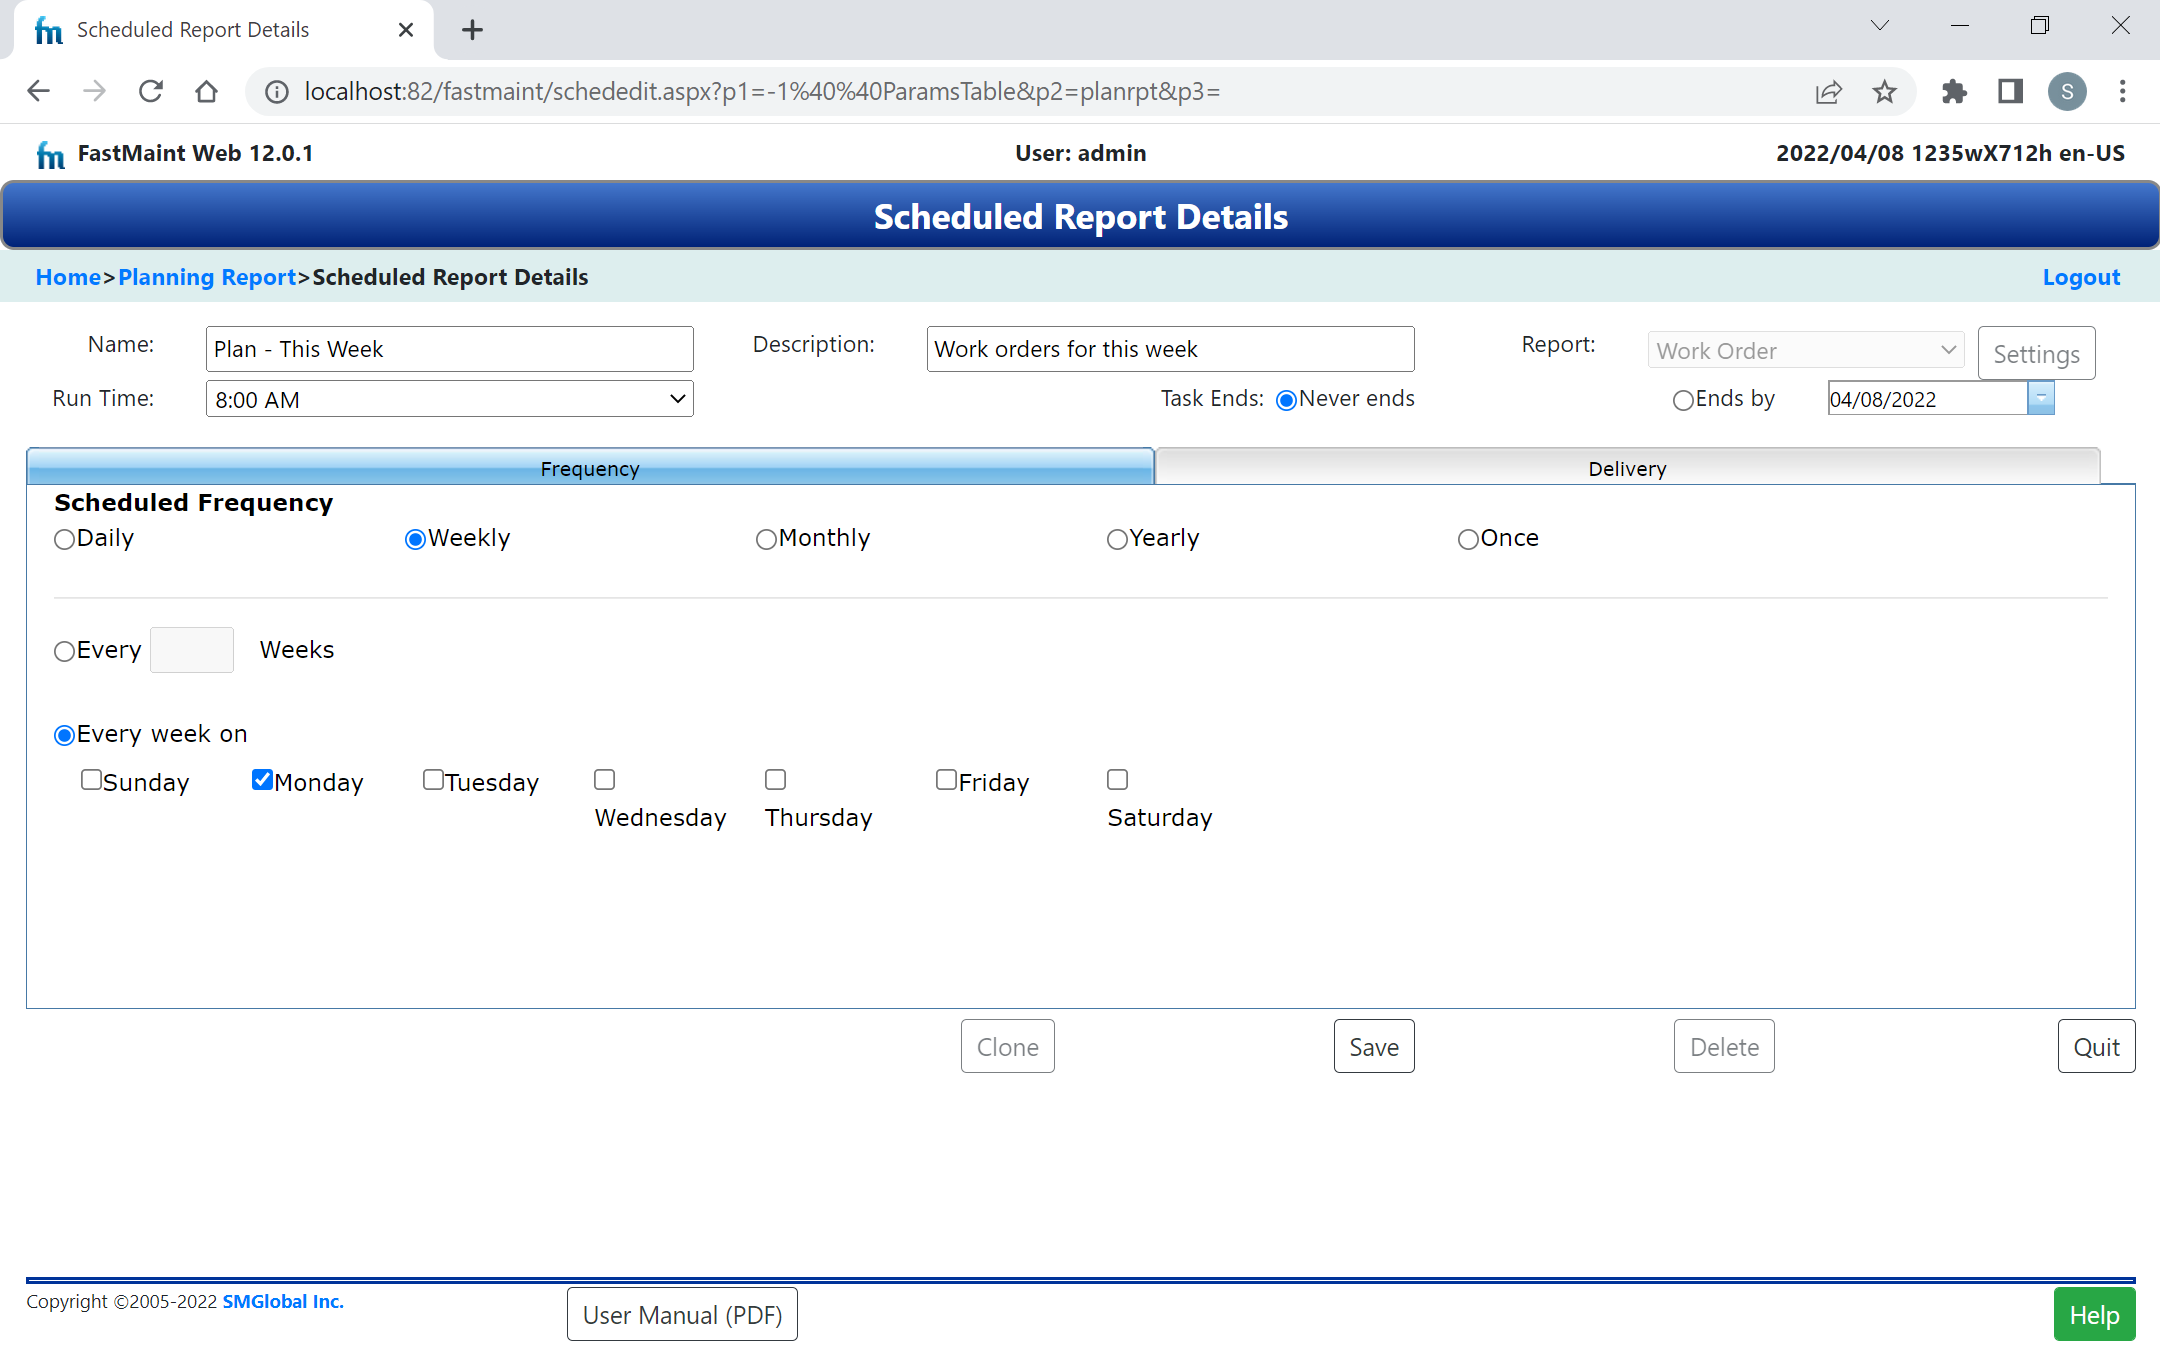Screen dimensions: 2160x1370
Task: Toggle the browser side panel icon
Action: point(2010,92)
